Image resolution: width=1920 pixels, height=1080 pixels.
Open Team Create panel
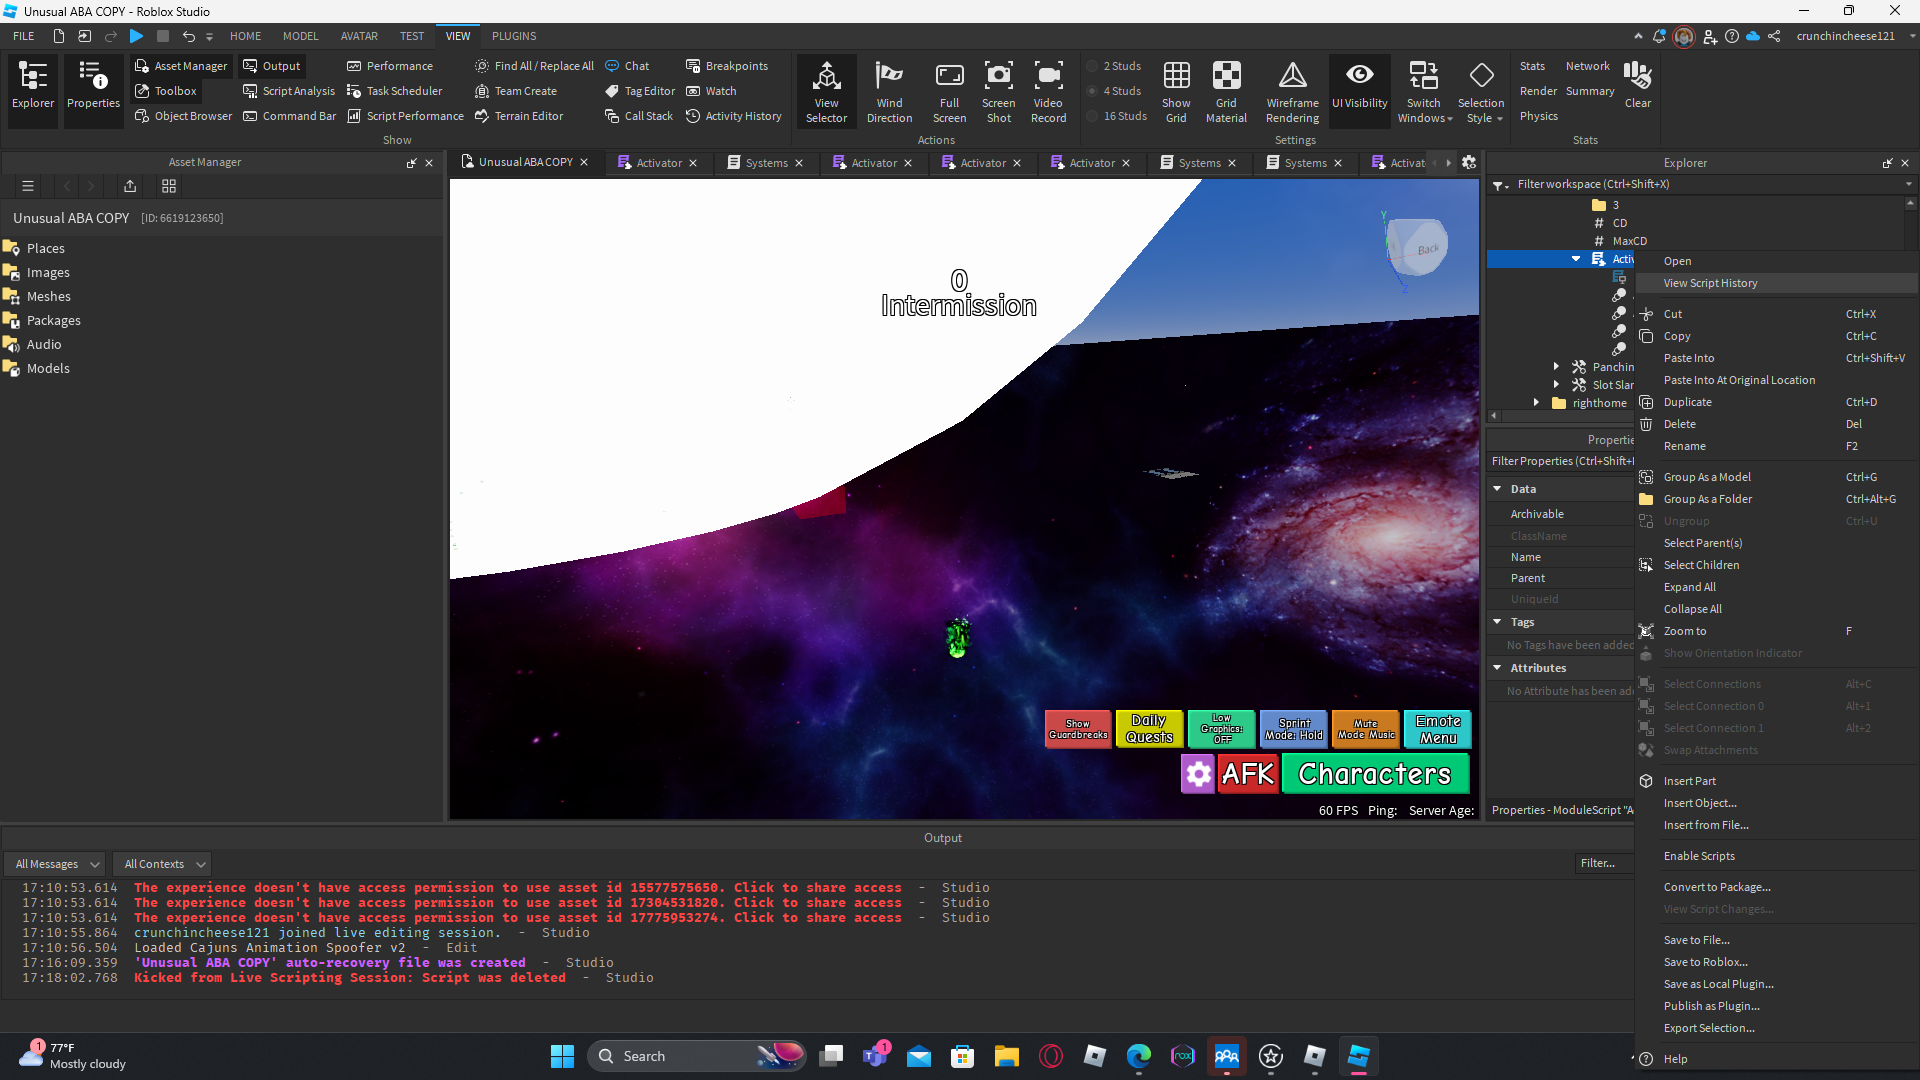pos(516,91)
